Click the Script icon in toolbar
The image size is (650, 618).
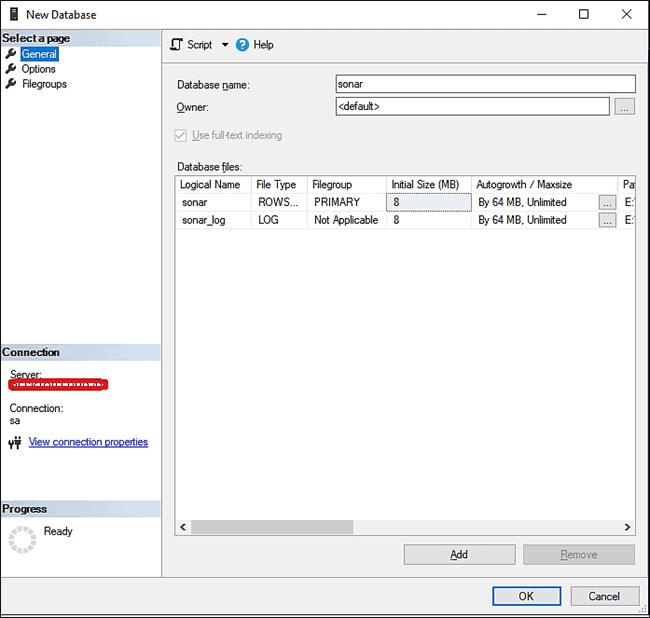click(x=176, y=44)
